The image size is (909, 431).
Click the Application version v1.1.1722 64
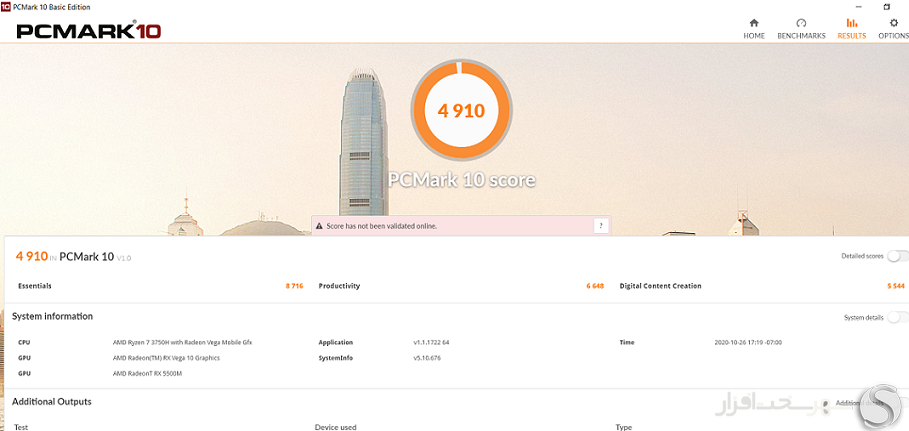[431, 342]
